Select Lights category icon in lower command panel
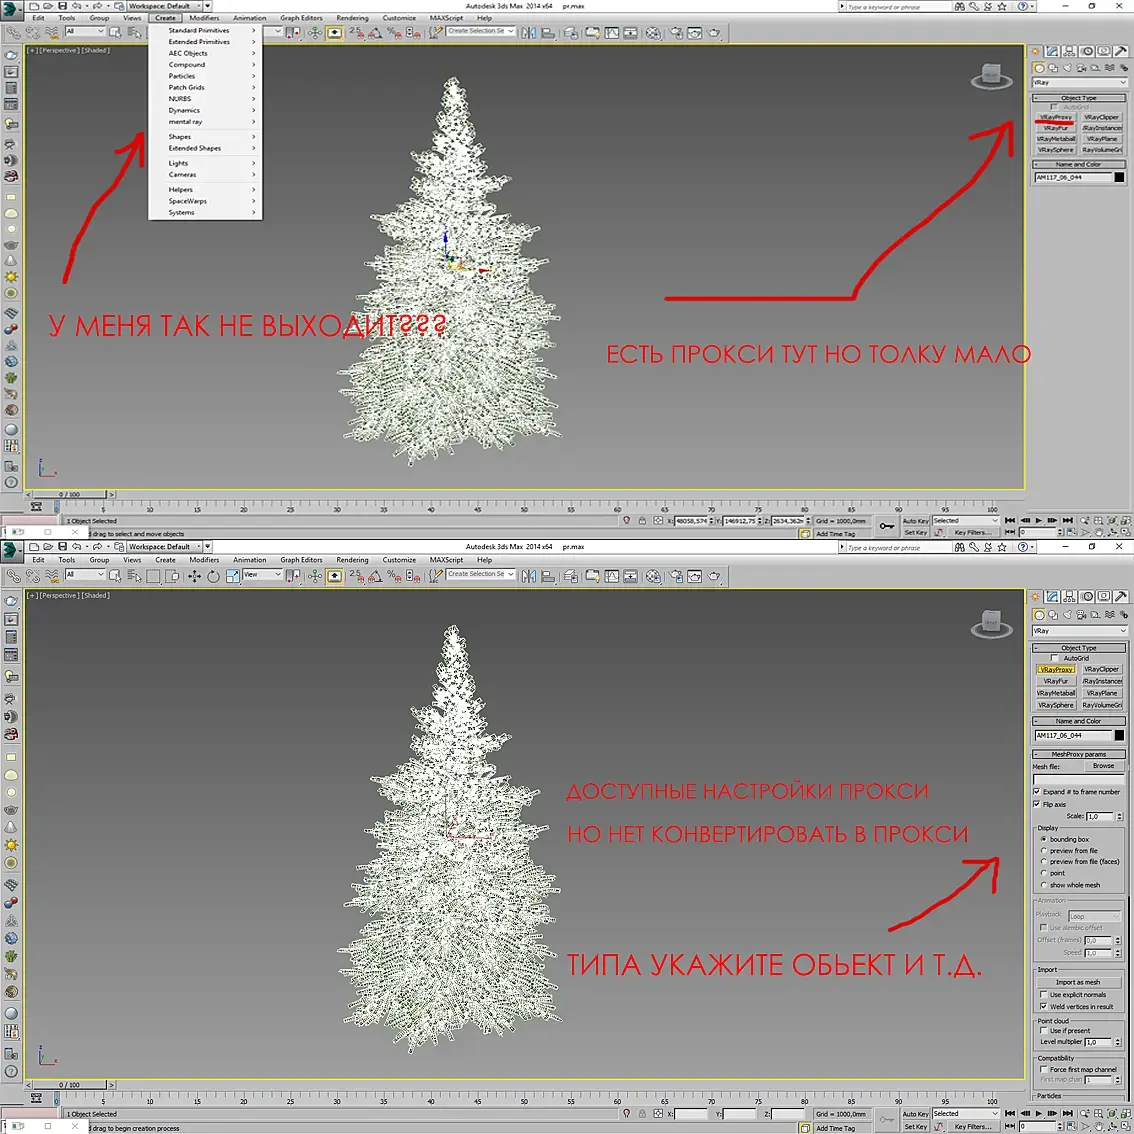 tap(1067, 615)
